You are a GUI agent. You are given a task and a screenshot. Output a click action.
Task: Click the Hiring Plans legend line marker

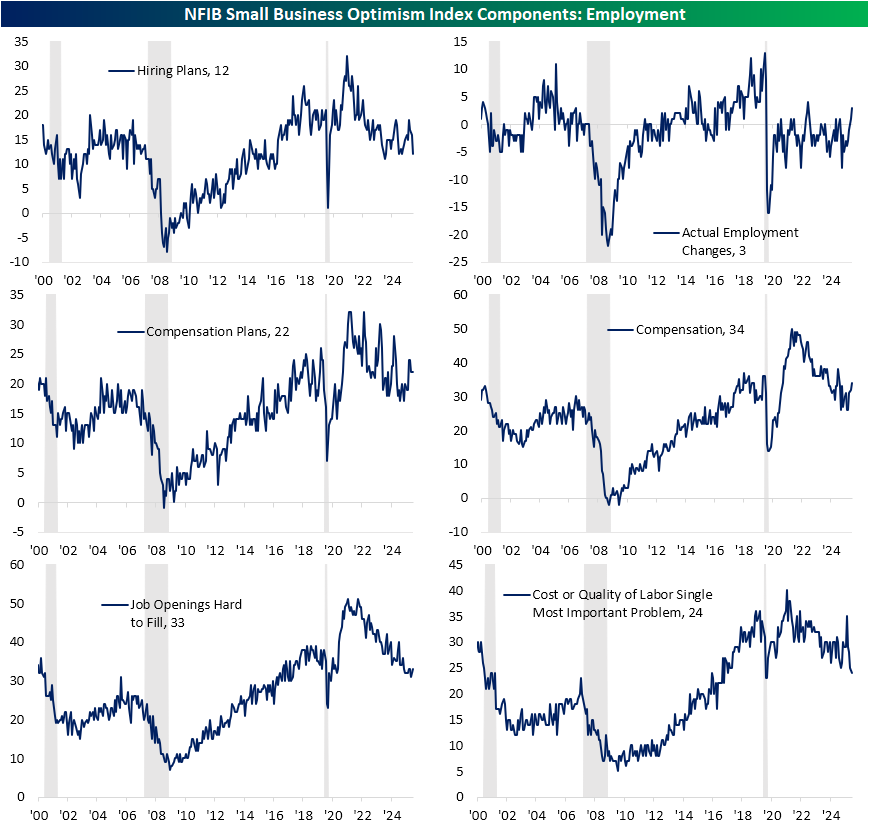(120, 71)
